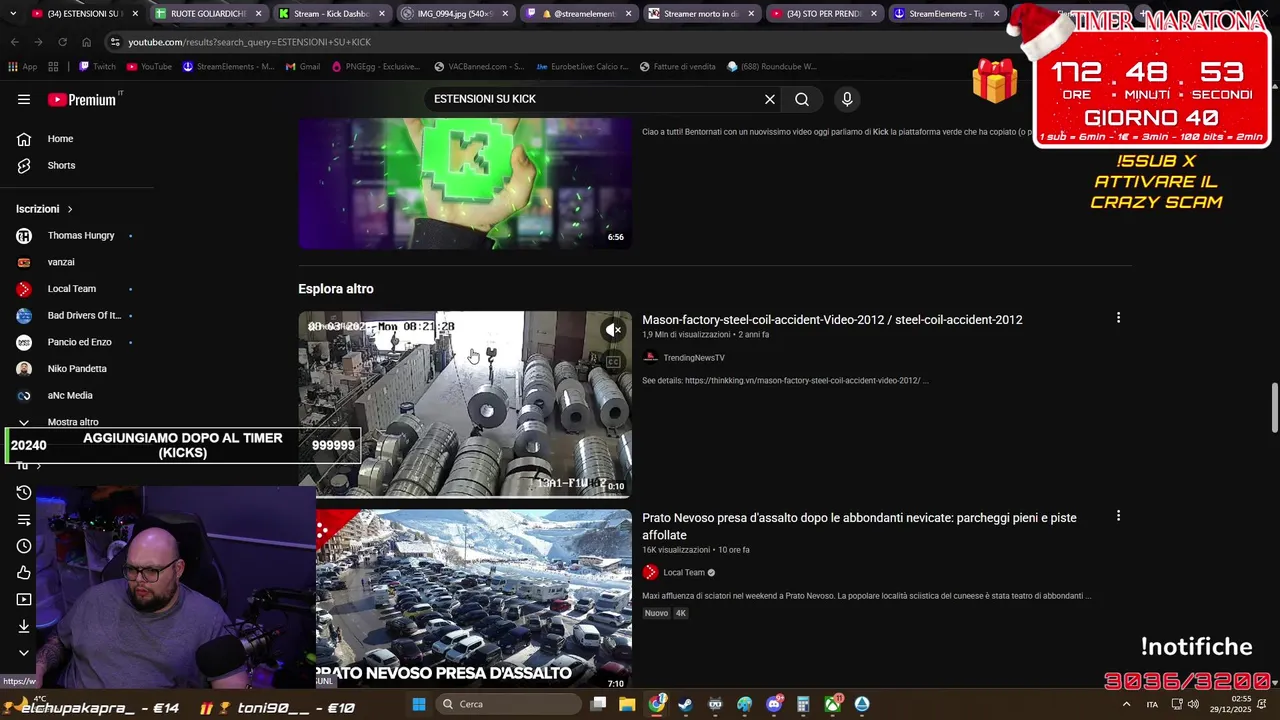Open Shorts in the sidebar

[x=61, y=165]
